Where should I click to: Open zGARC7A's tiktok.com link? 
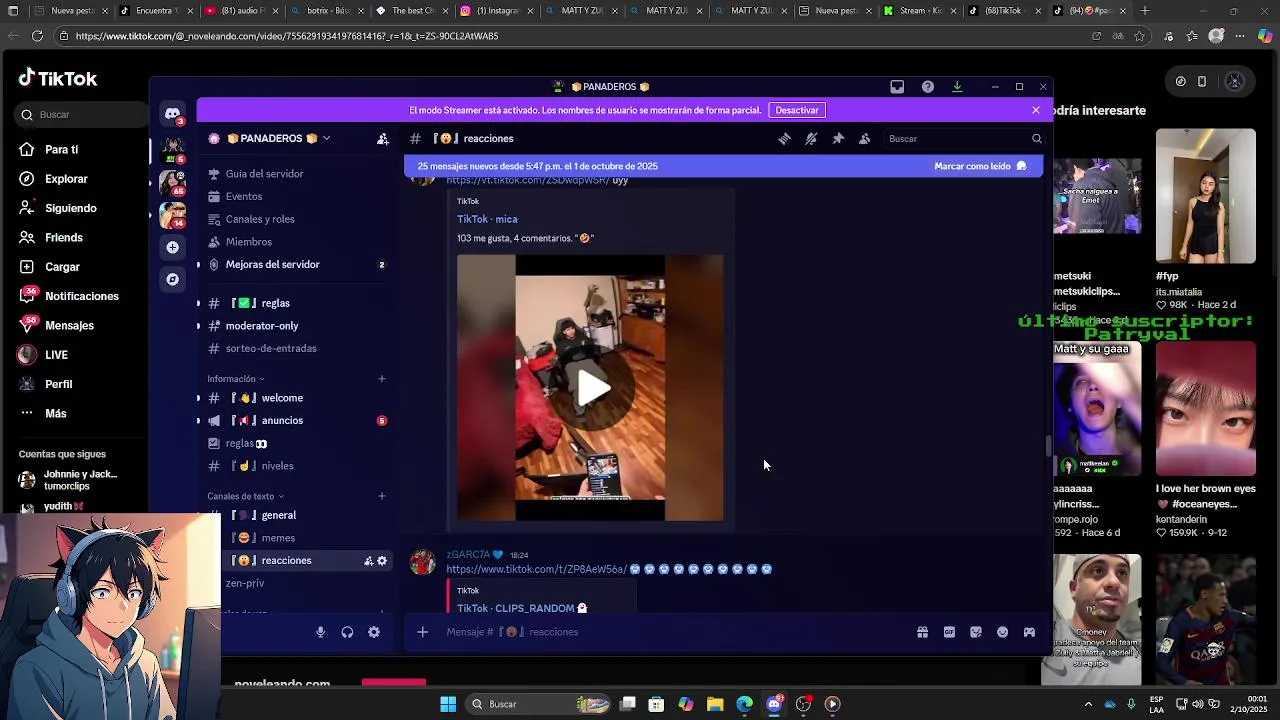(536, 569)
